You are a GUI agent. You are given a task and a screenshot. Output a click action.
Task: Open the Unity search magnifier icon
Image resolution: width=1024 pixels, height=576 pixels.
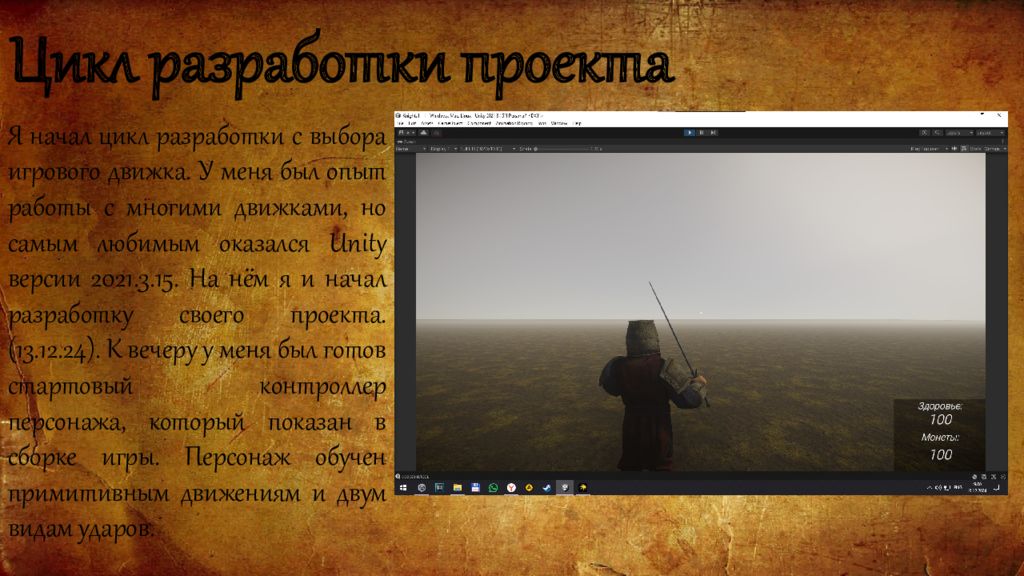coord(937,133)
